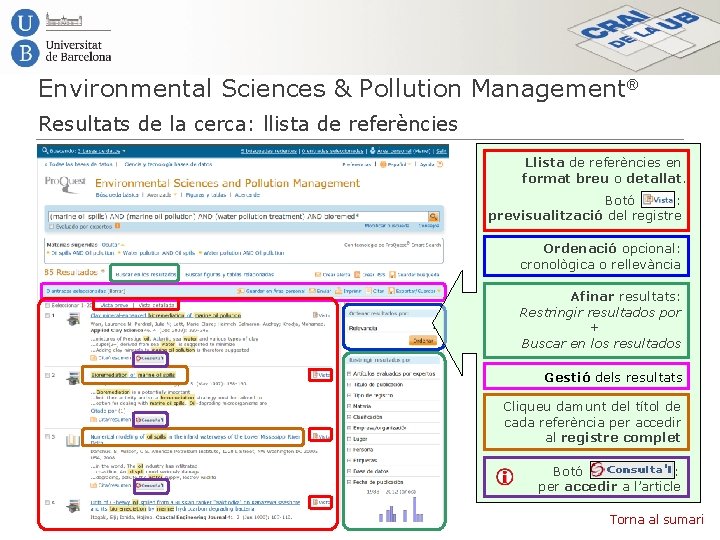This screenshot has height=540, width=720.
Task: Click the Consulta'l button under result 1
Action: pyautogui.click(x=150, y=358)
